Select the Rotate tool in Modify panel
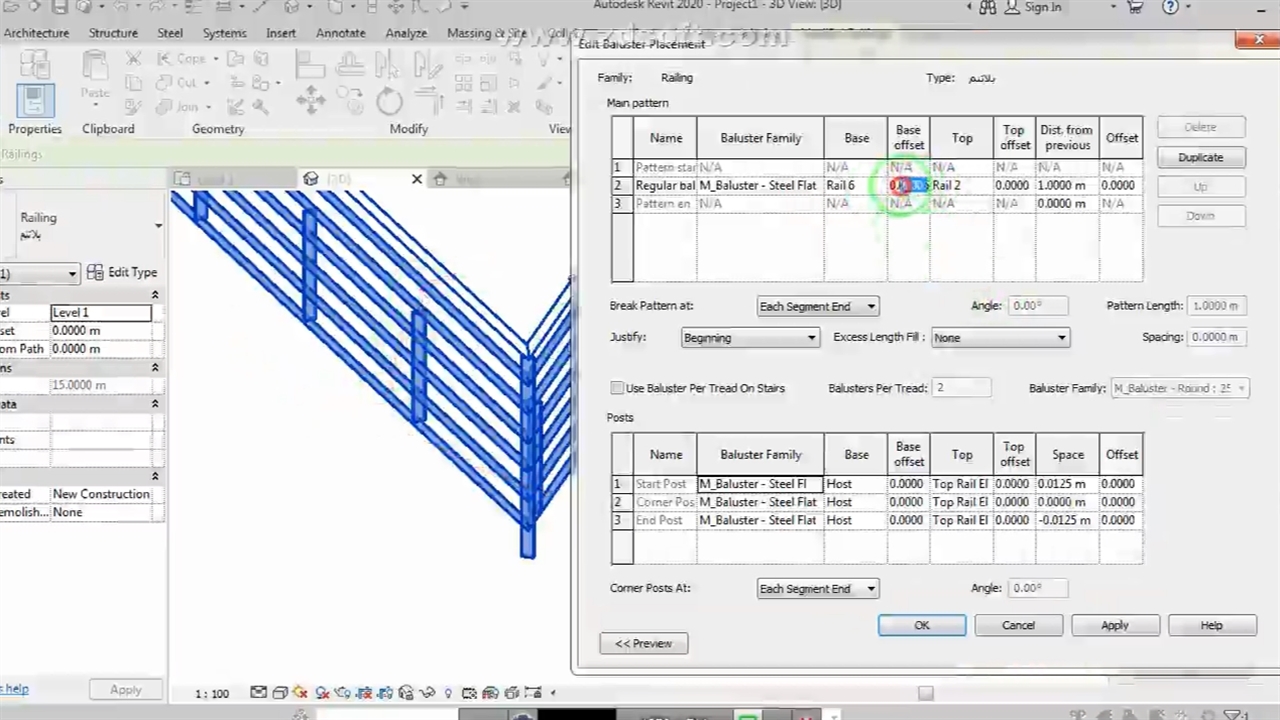 click(x=389, y=101)
